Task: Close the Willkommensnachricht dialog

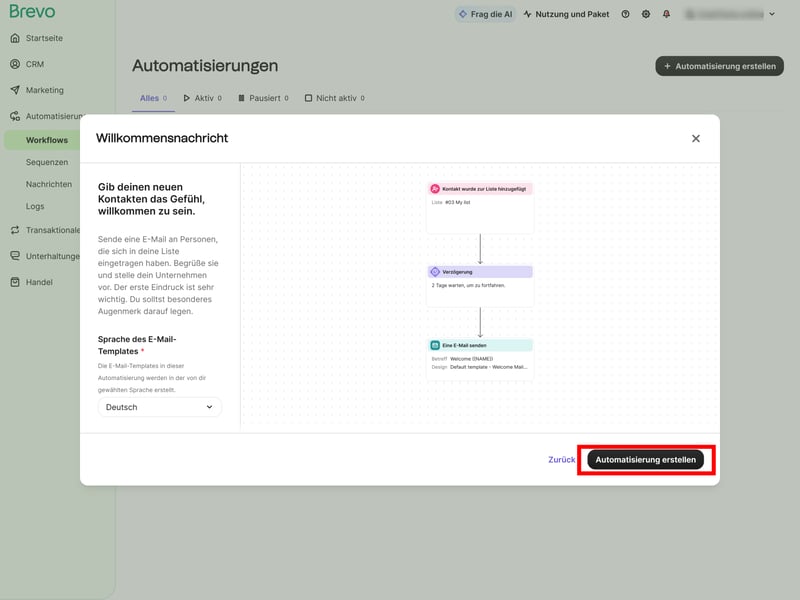Action: tap(696, 138)
